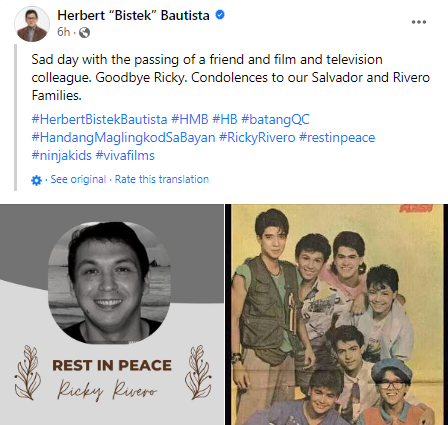Open the #vivafilms hashtag
The height and width of the screenshot is (425, 448).
pyautogui.click(x=125, y=156)
